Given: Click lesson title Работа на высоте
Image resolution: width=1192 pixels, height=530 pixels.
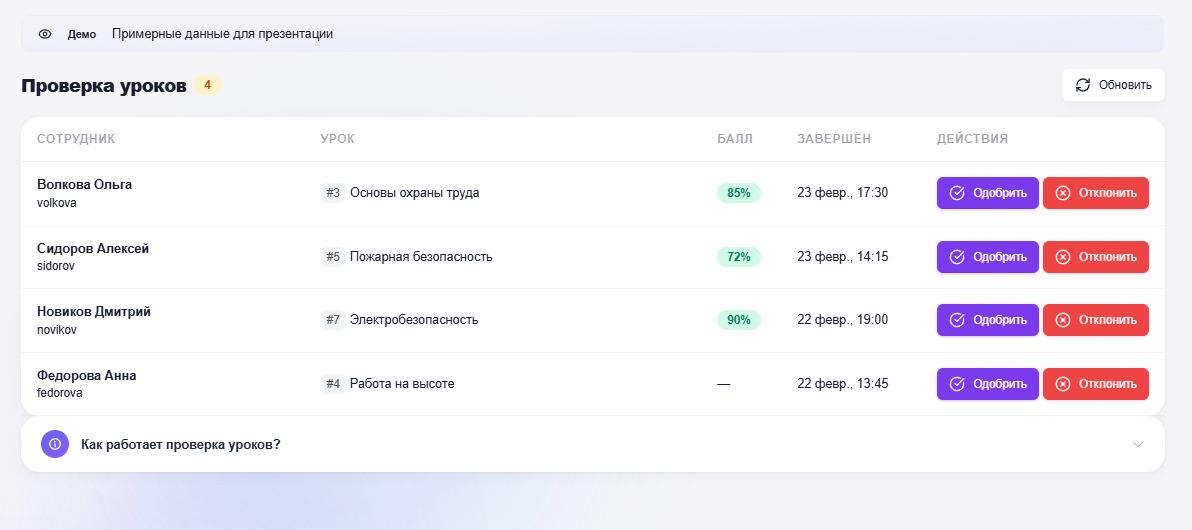Looking at the screenshot, I should 402,384.
